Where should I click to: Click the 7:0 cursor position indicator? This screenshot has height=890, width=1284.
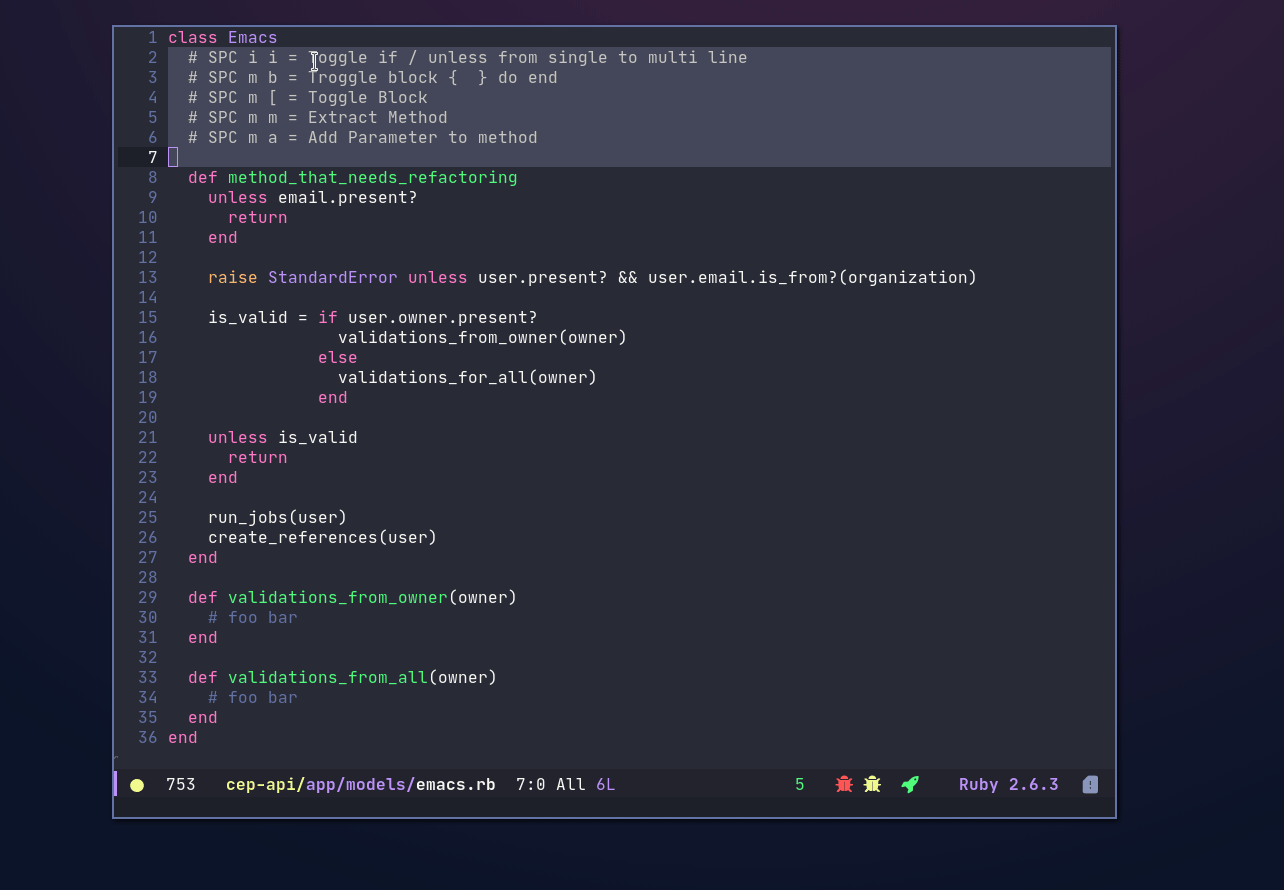point(531,785)
